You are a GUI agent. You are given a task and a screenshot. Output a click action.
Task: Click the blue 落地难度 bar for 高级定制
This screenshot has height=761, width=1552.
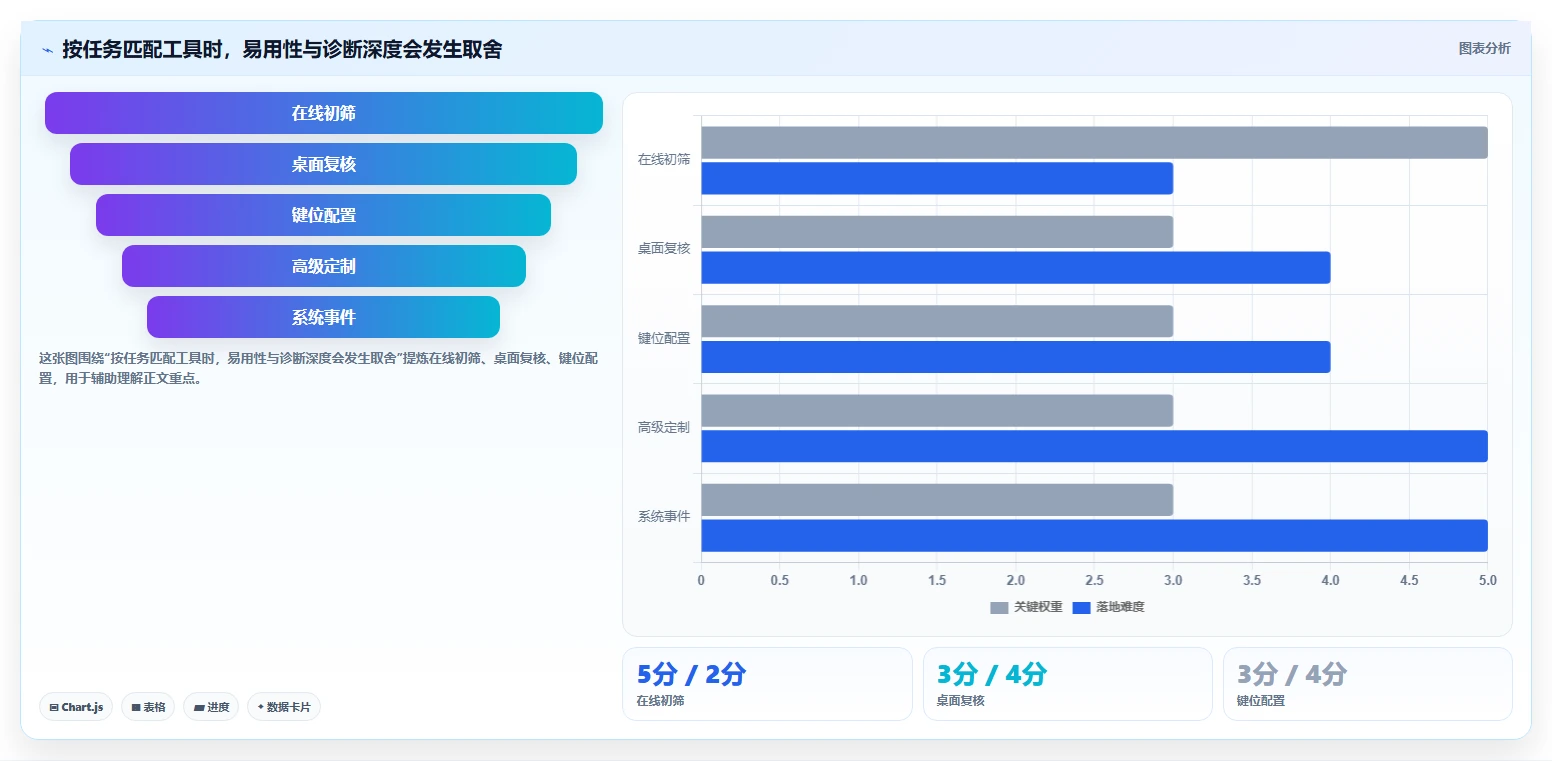(x=1094, y=446)
